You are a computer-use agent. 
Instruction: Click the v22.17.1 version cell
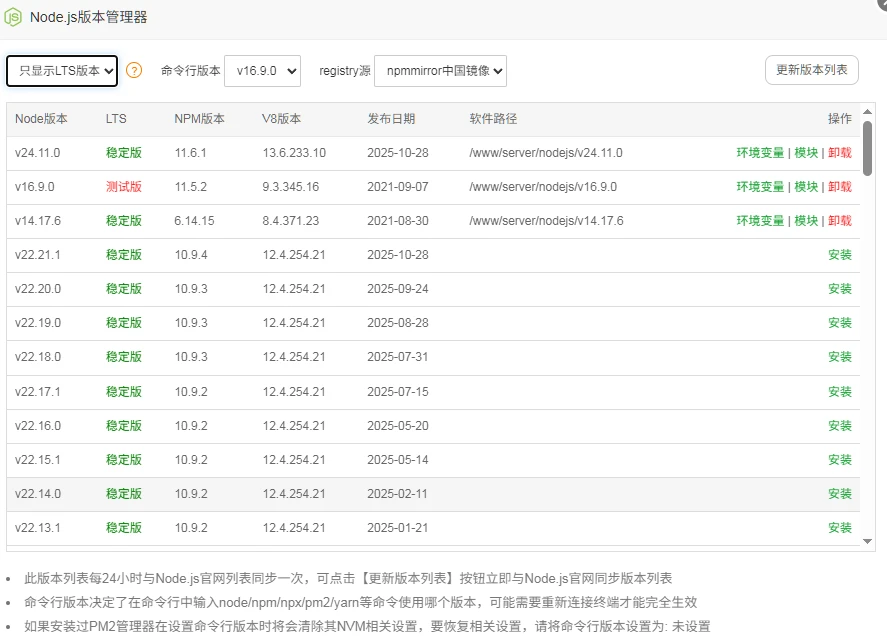(x=37, y=391)
